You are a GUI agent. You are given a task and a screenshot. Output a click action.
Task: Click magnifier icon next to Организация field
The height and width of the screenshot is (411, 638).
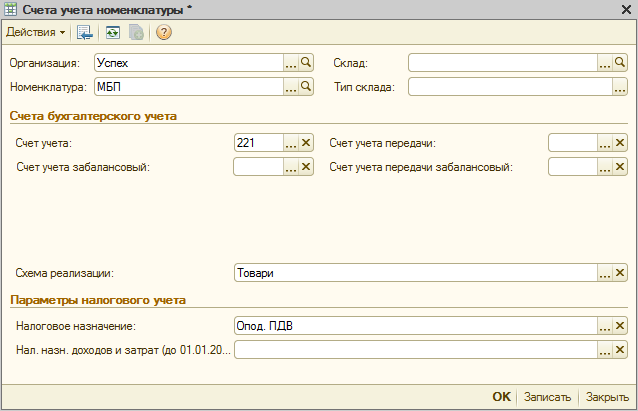pos(307,62)
